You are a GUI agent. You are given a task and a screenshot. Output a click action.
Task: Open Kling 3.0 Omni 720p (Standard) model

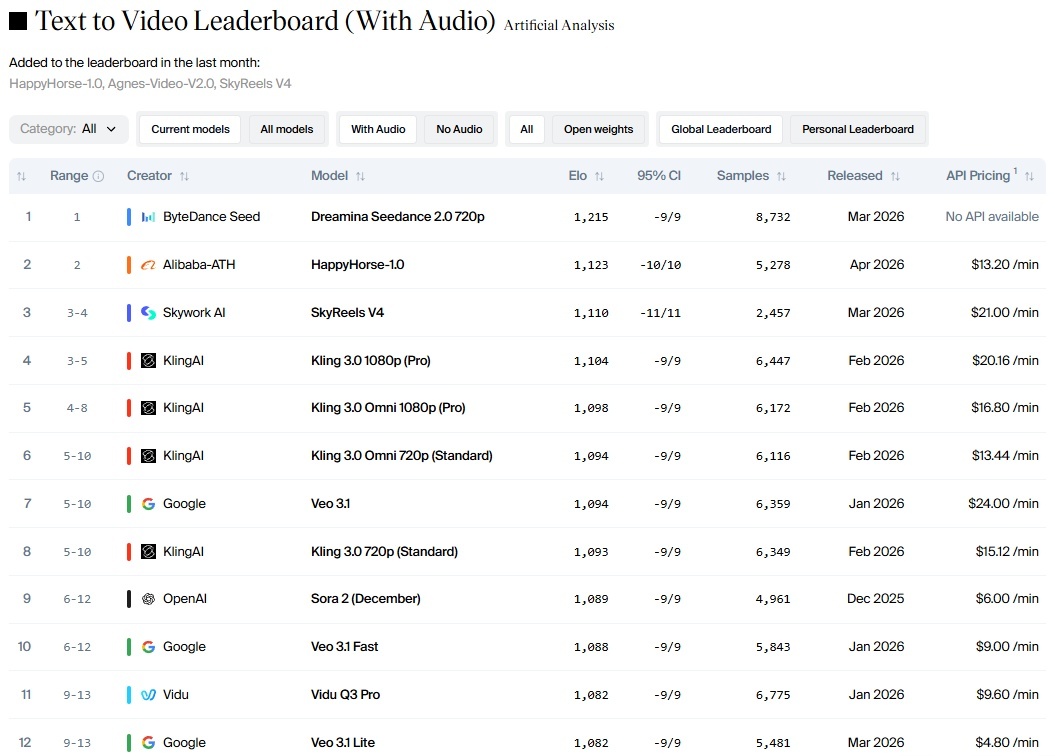tap(402, 455)
